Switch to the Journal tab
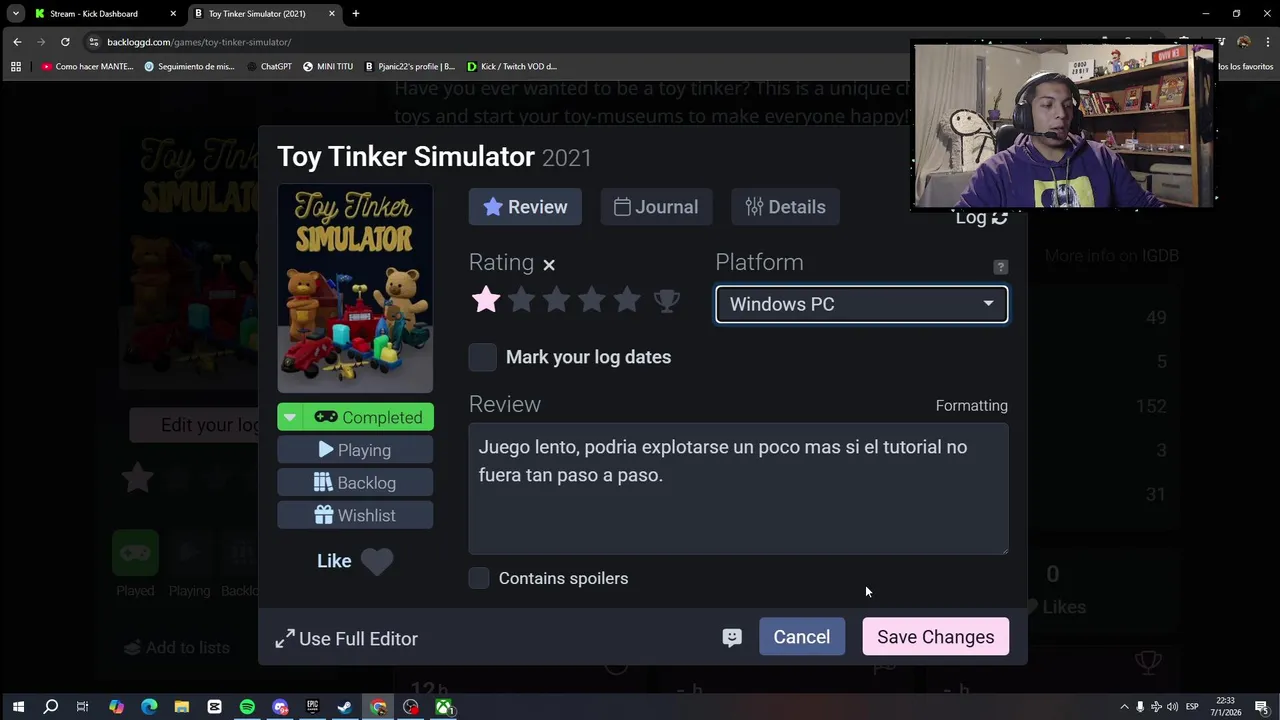 coord(656,207)
